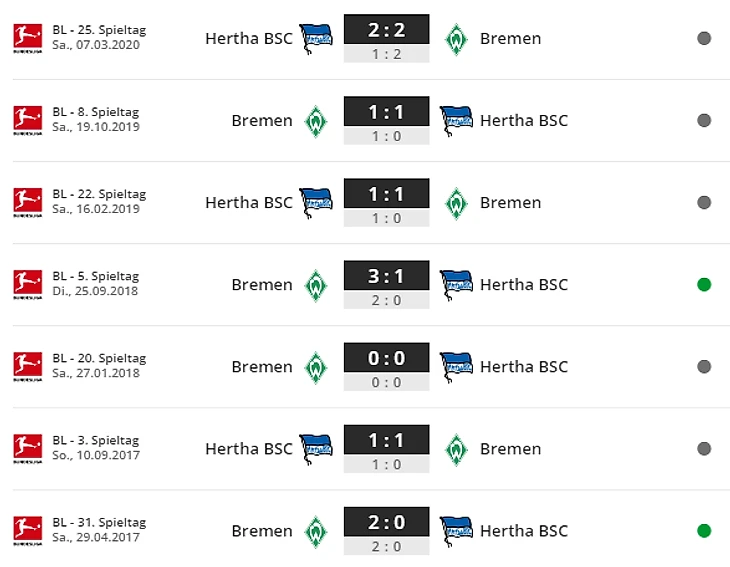The height and width of the screenshot is (567, 730).
Task: Click grey draw dot for 2:2 match
Action: coord(704,38)
